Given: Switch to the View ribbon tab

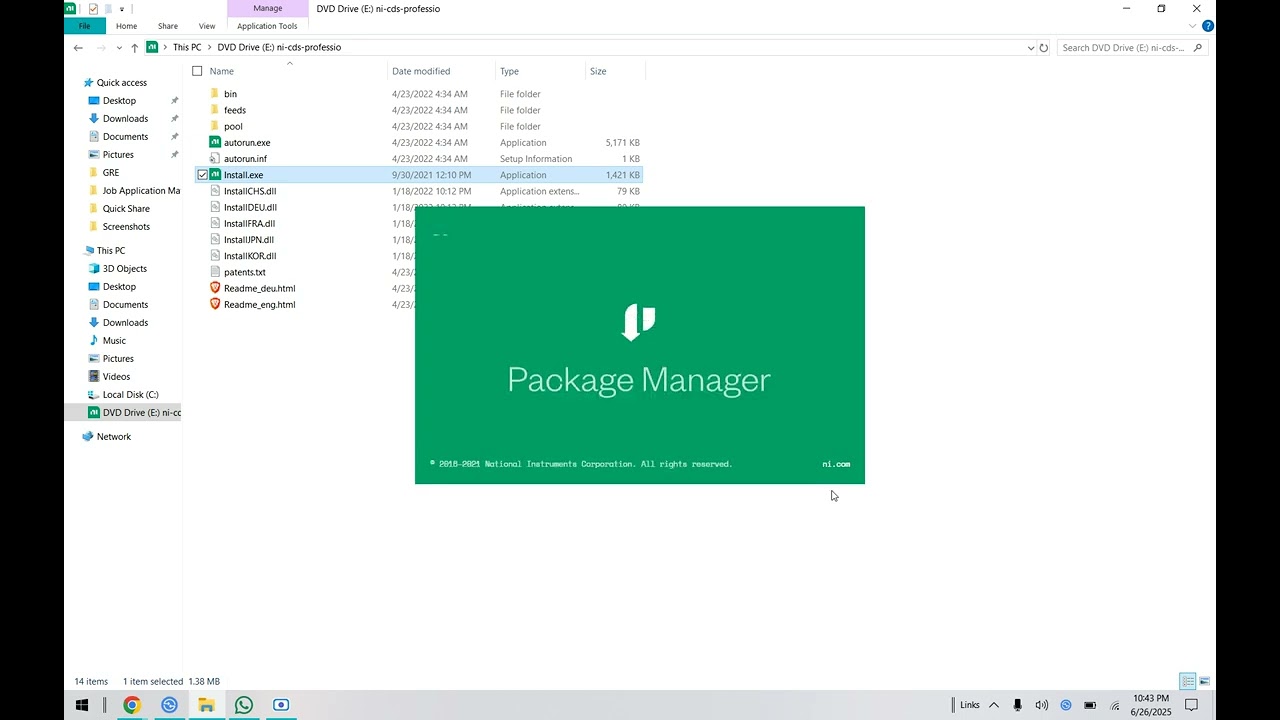Looking at the screenshot, I should pos(207,26).
